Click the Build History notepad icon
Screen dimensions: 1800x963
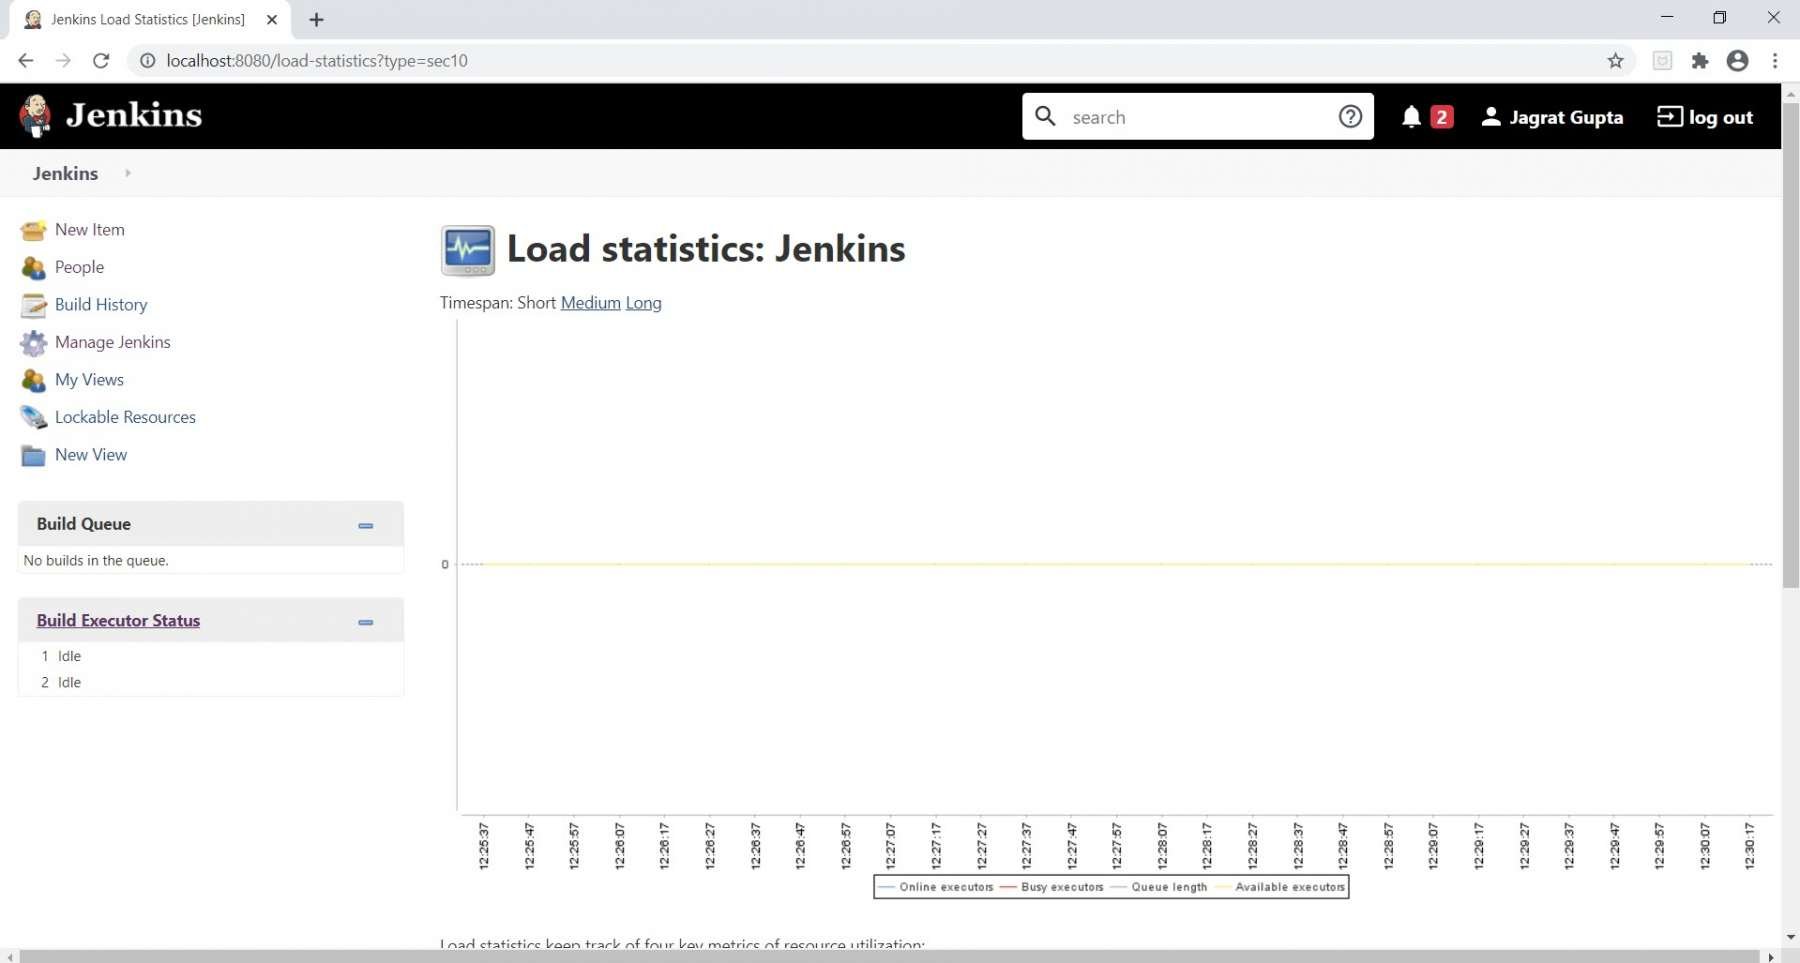point(33,305)
